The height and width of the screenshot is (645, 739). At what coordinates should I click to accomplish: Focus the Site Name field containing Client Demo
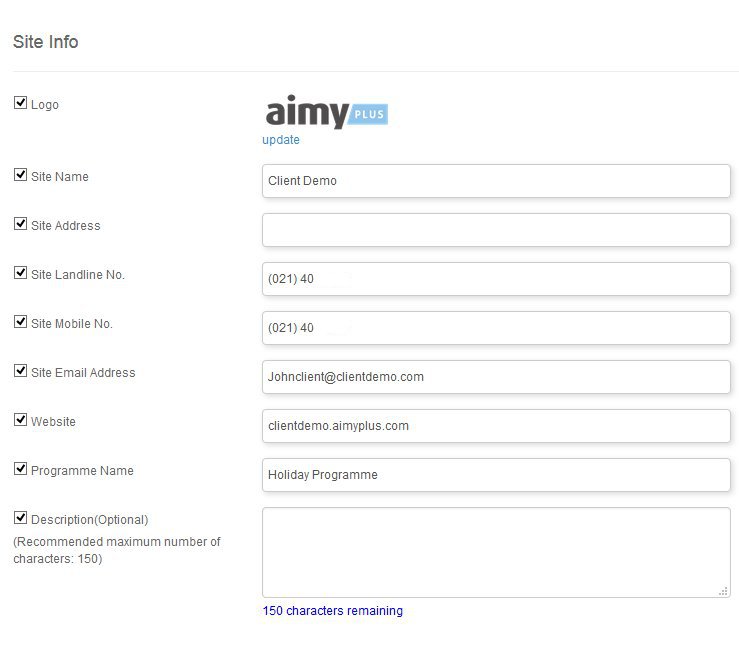(x=496, y=181)
